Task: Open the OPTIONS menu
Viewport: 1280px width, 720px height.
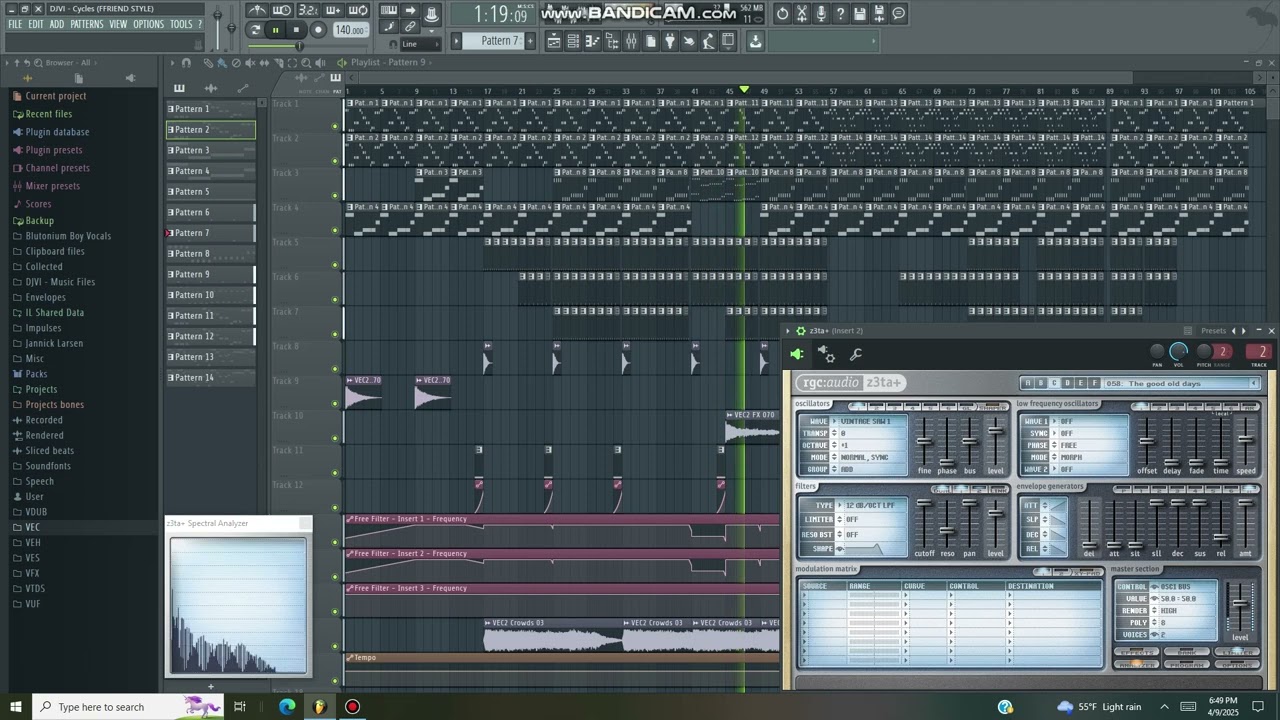Action: click(x=148, y=24)
